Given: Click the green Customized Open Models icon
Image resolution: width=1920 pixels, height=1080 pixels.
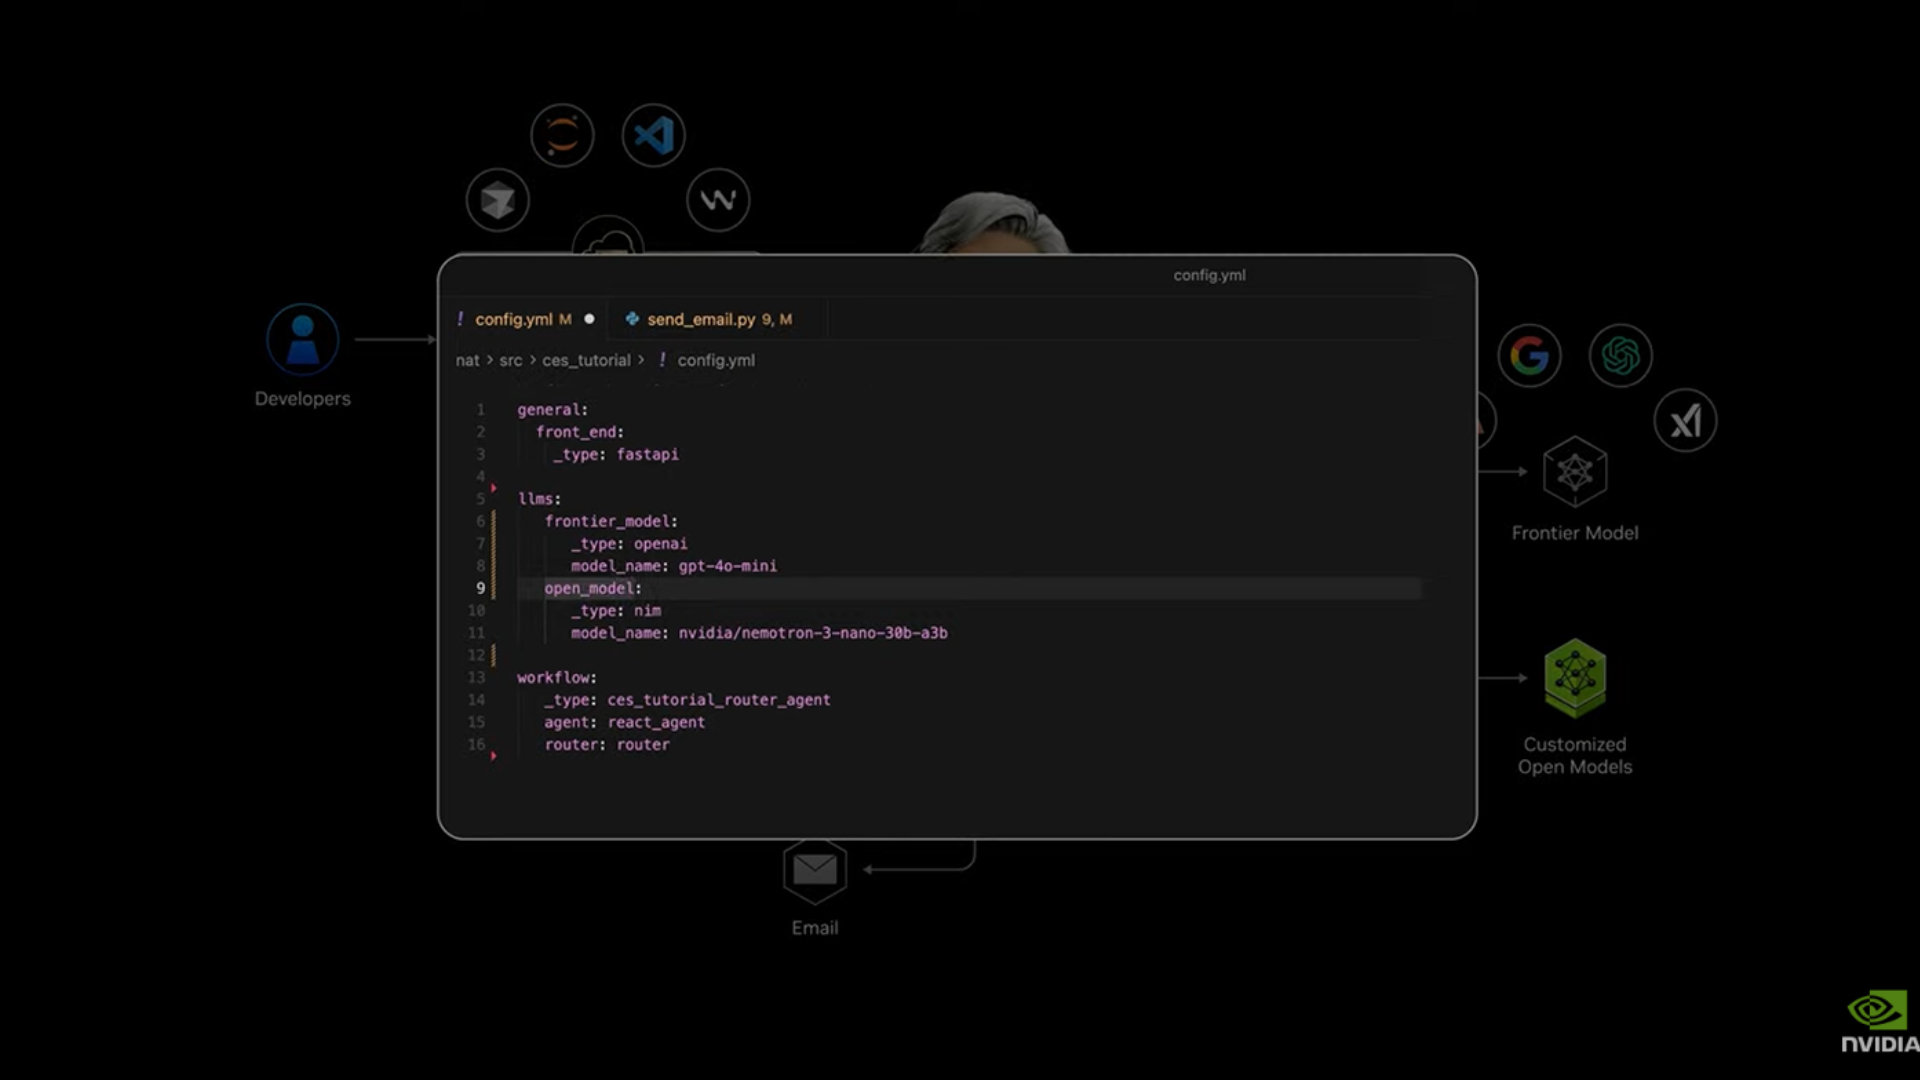Looking at the screenshot, I should tap(1574, 678).
